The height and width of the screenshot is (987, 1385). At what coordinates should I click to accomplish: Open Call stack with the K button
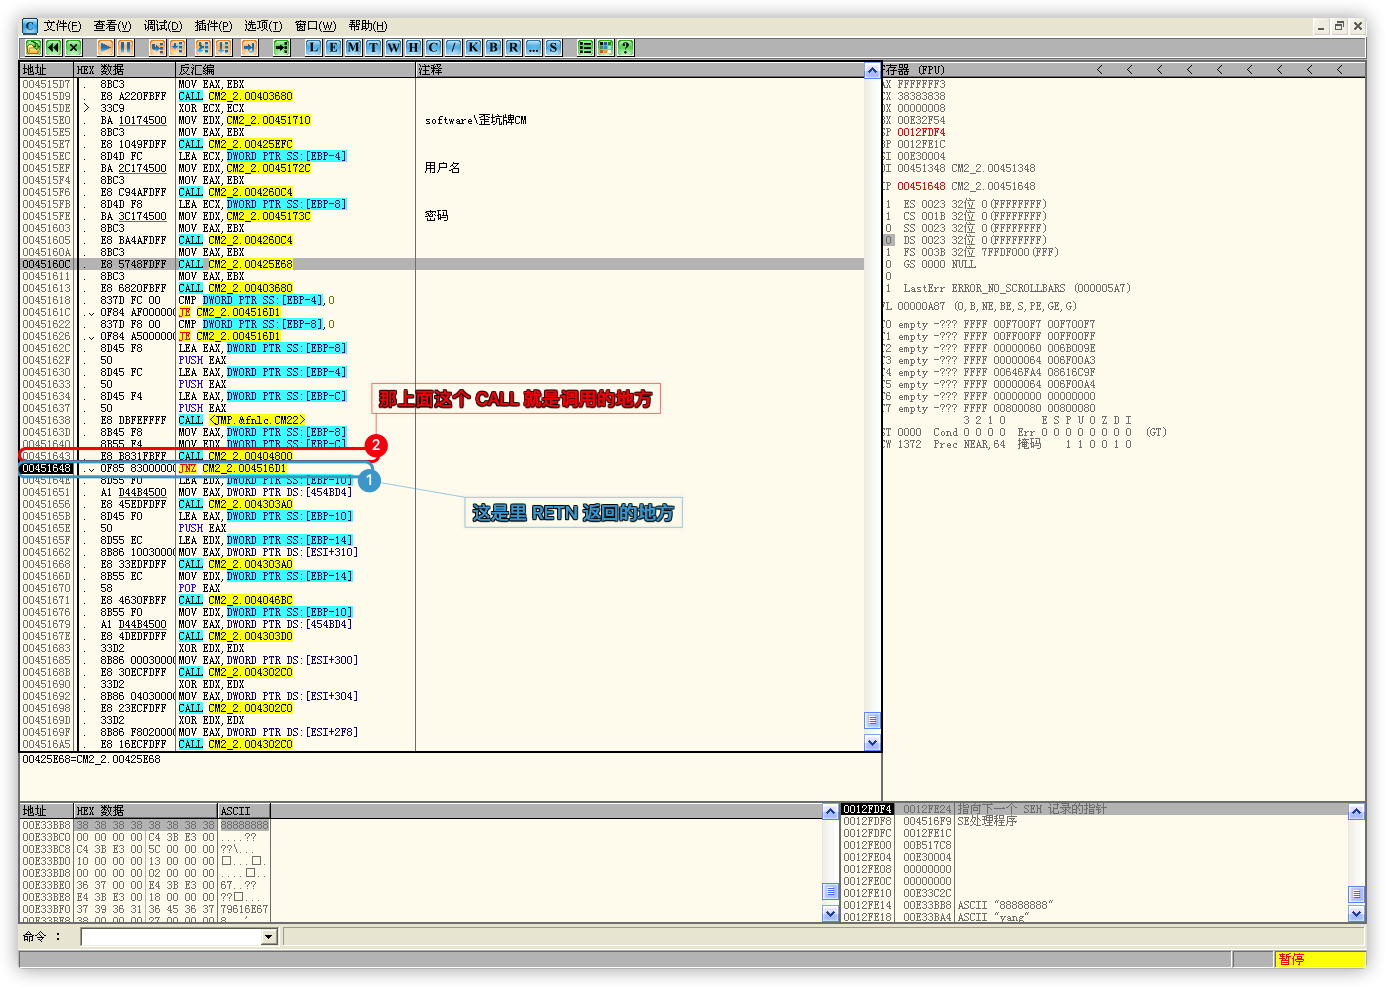tap(473, 47)
